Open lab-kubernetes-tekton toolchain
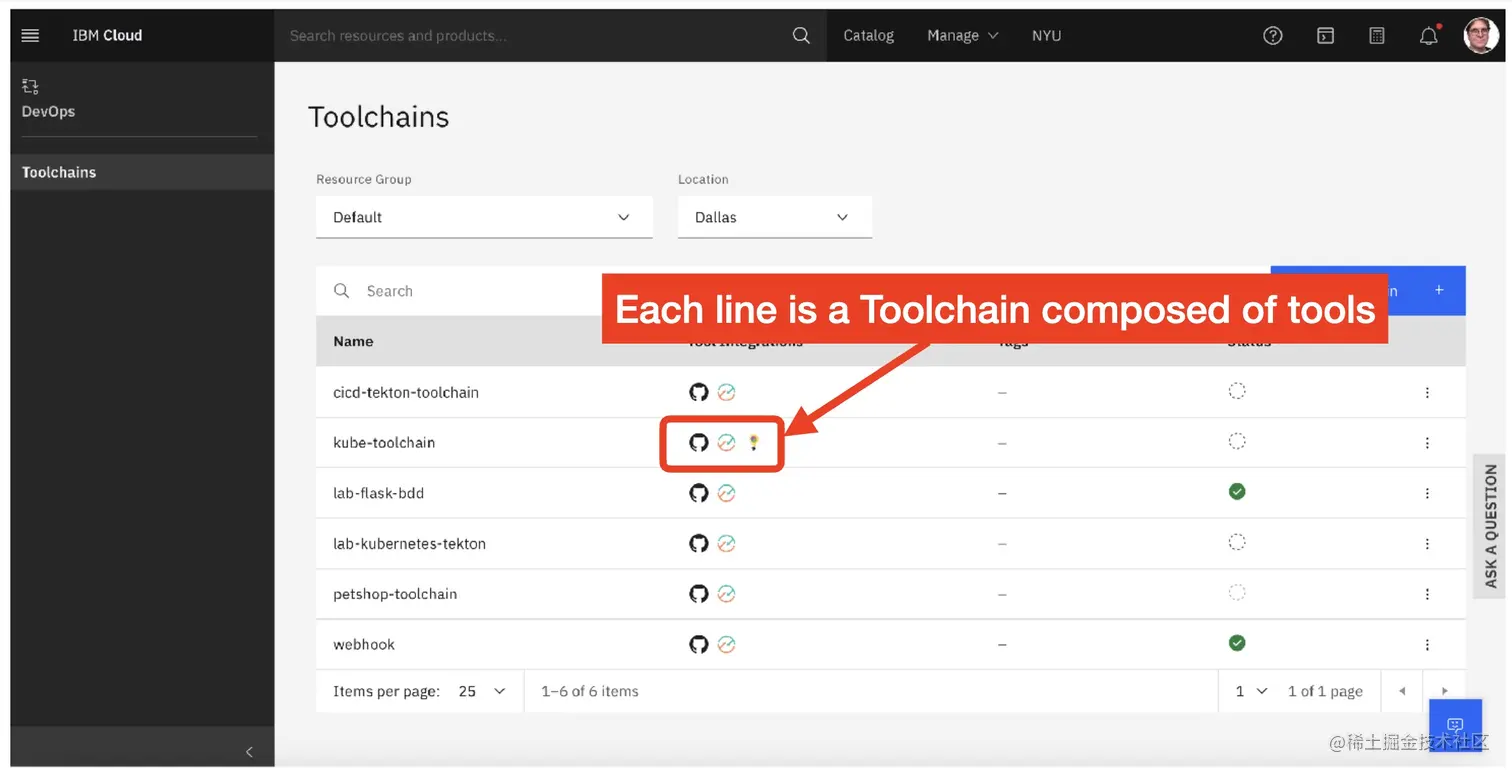 coord(409,544)
